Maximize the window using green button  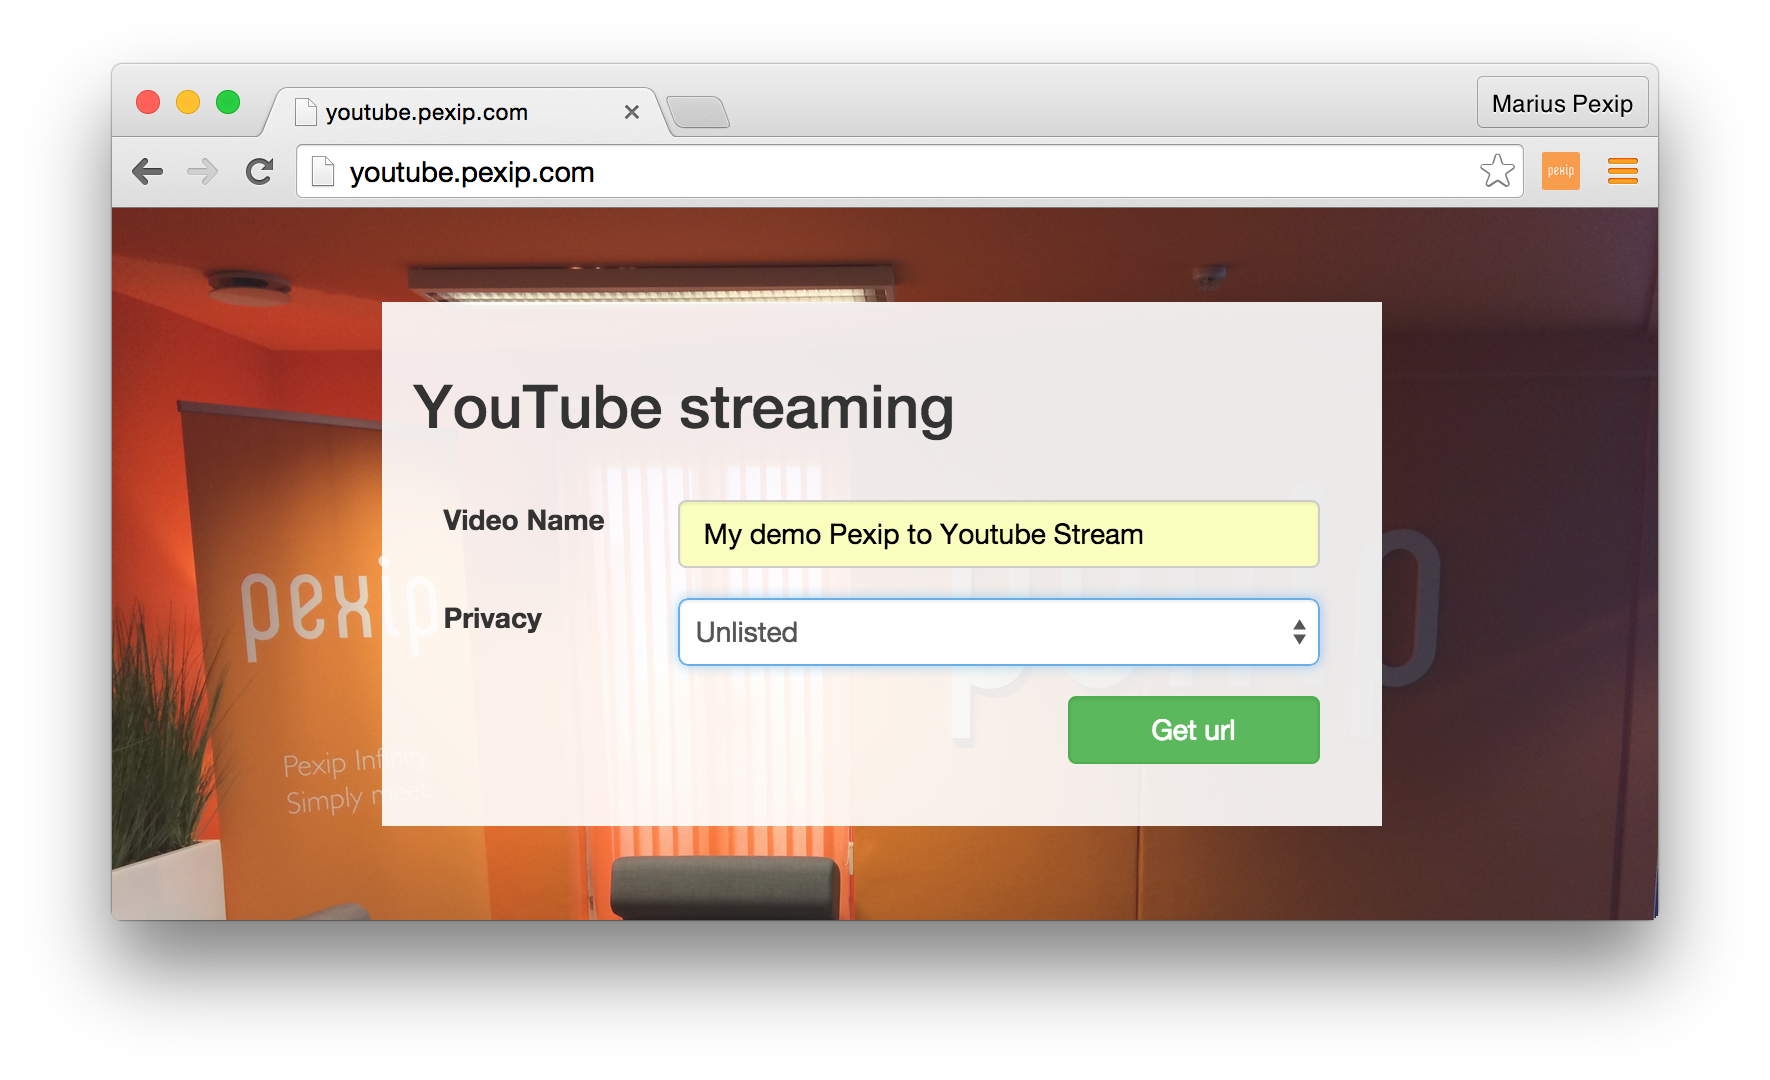(228, 102)
